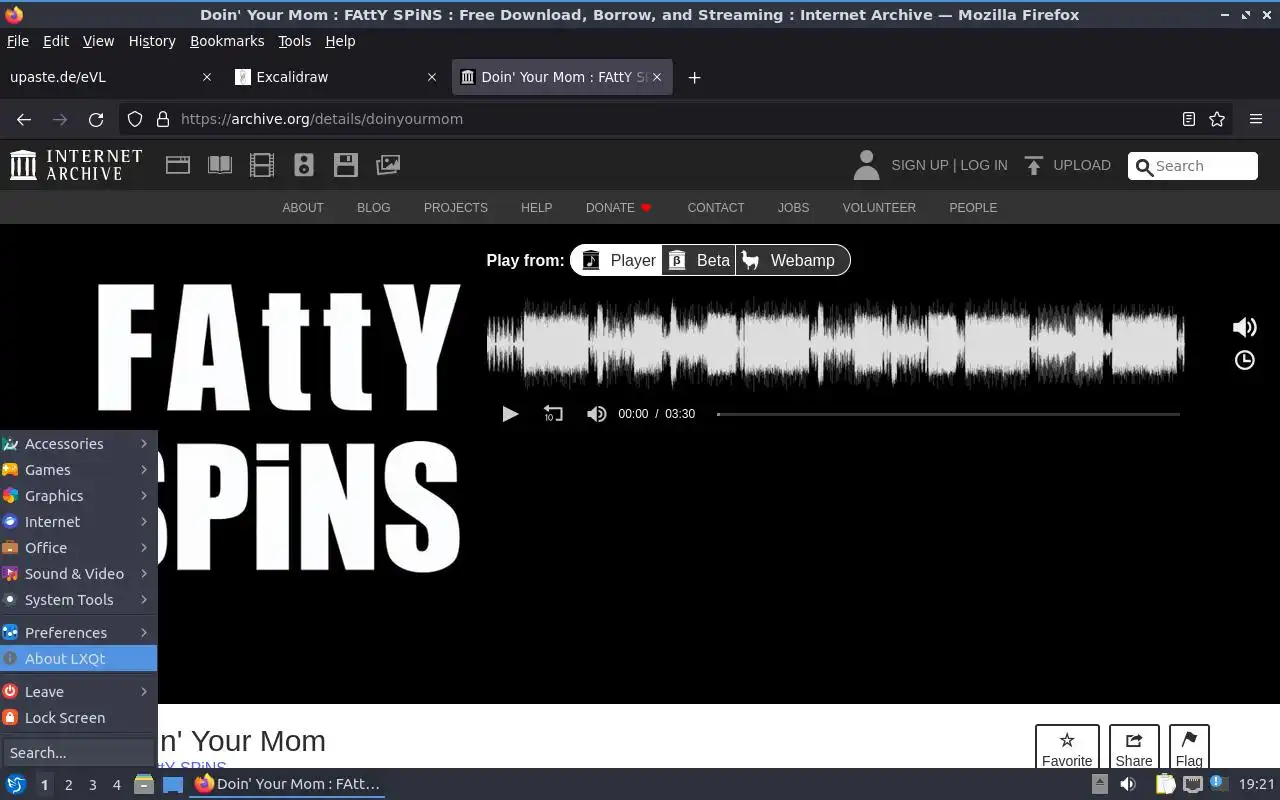Switch to the upaste.de/eVL tab
The height and width of the screenshot is (800, 1280).
point(110,77)
